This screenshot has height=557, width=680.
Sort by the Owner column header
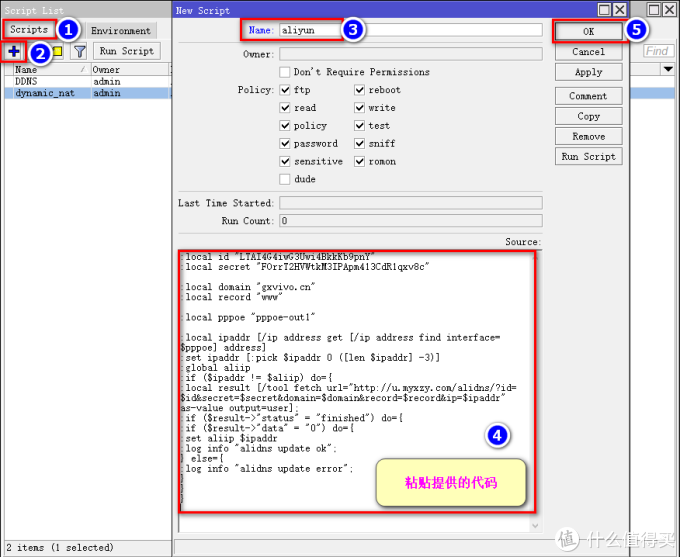coord(130,69)
